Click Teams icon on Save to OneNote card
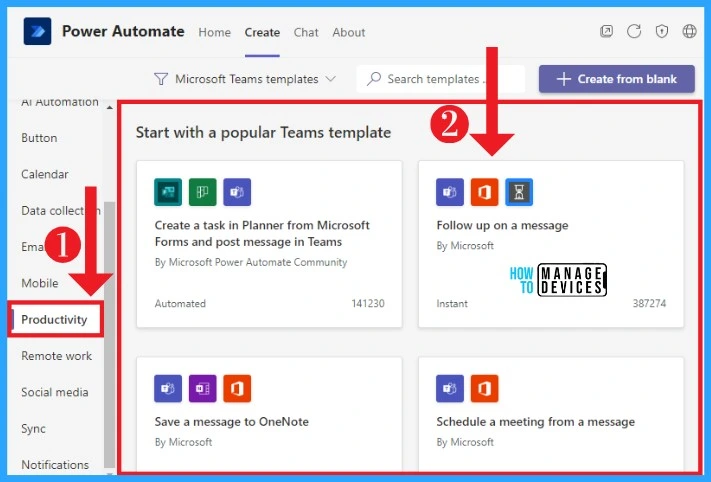This screenshot has width=711, height=482. point(168,389)
